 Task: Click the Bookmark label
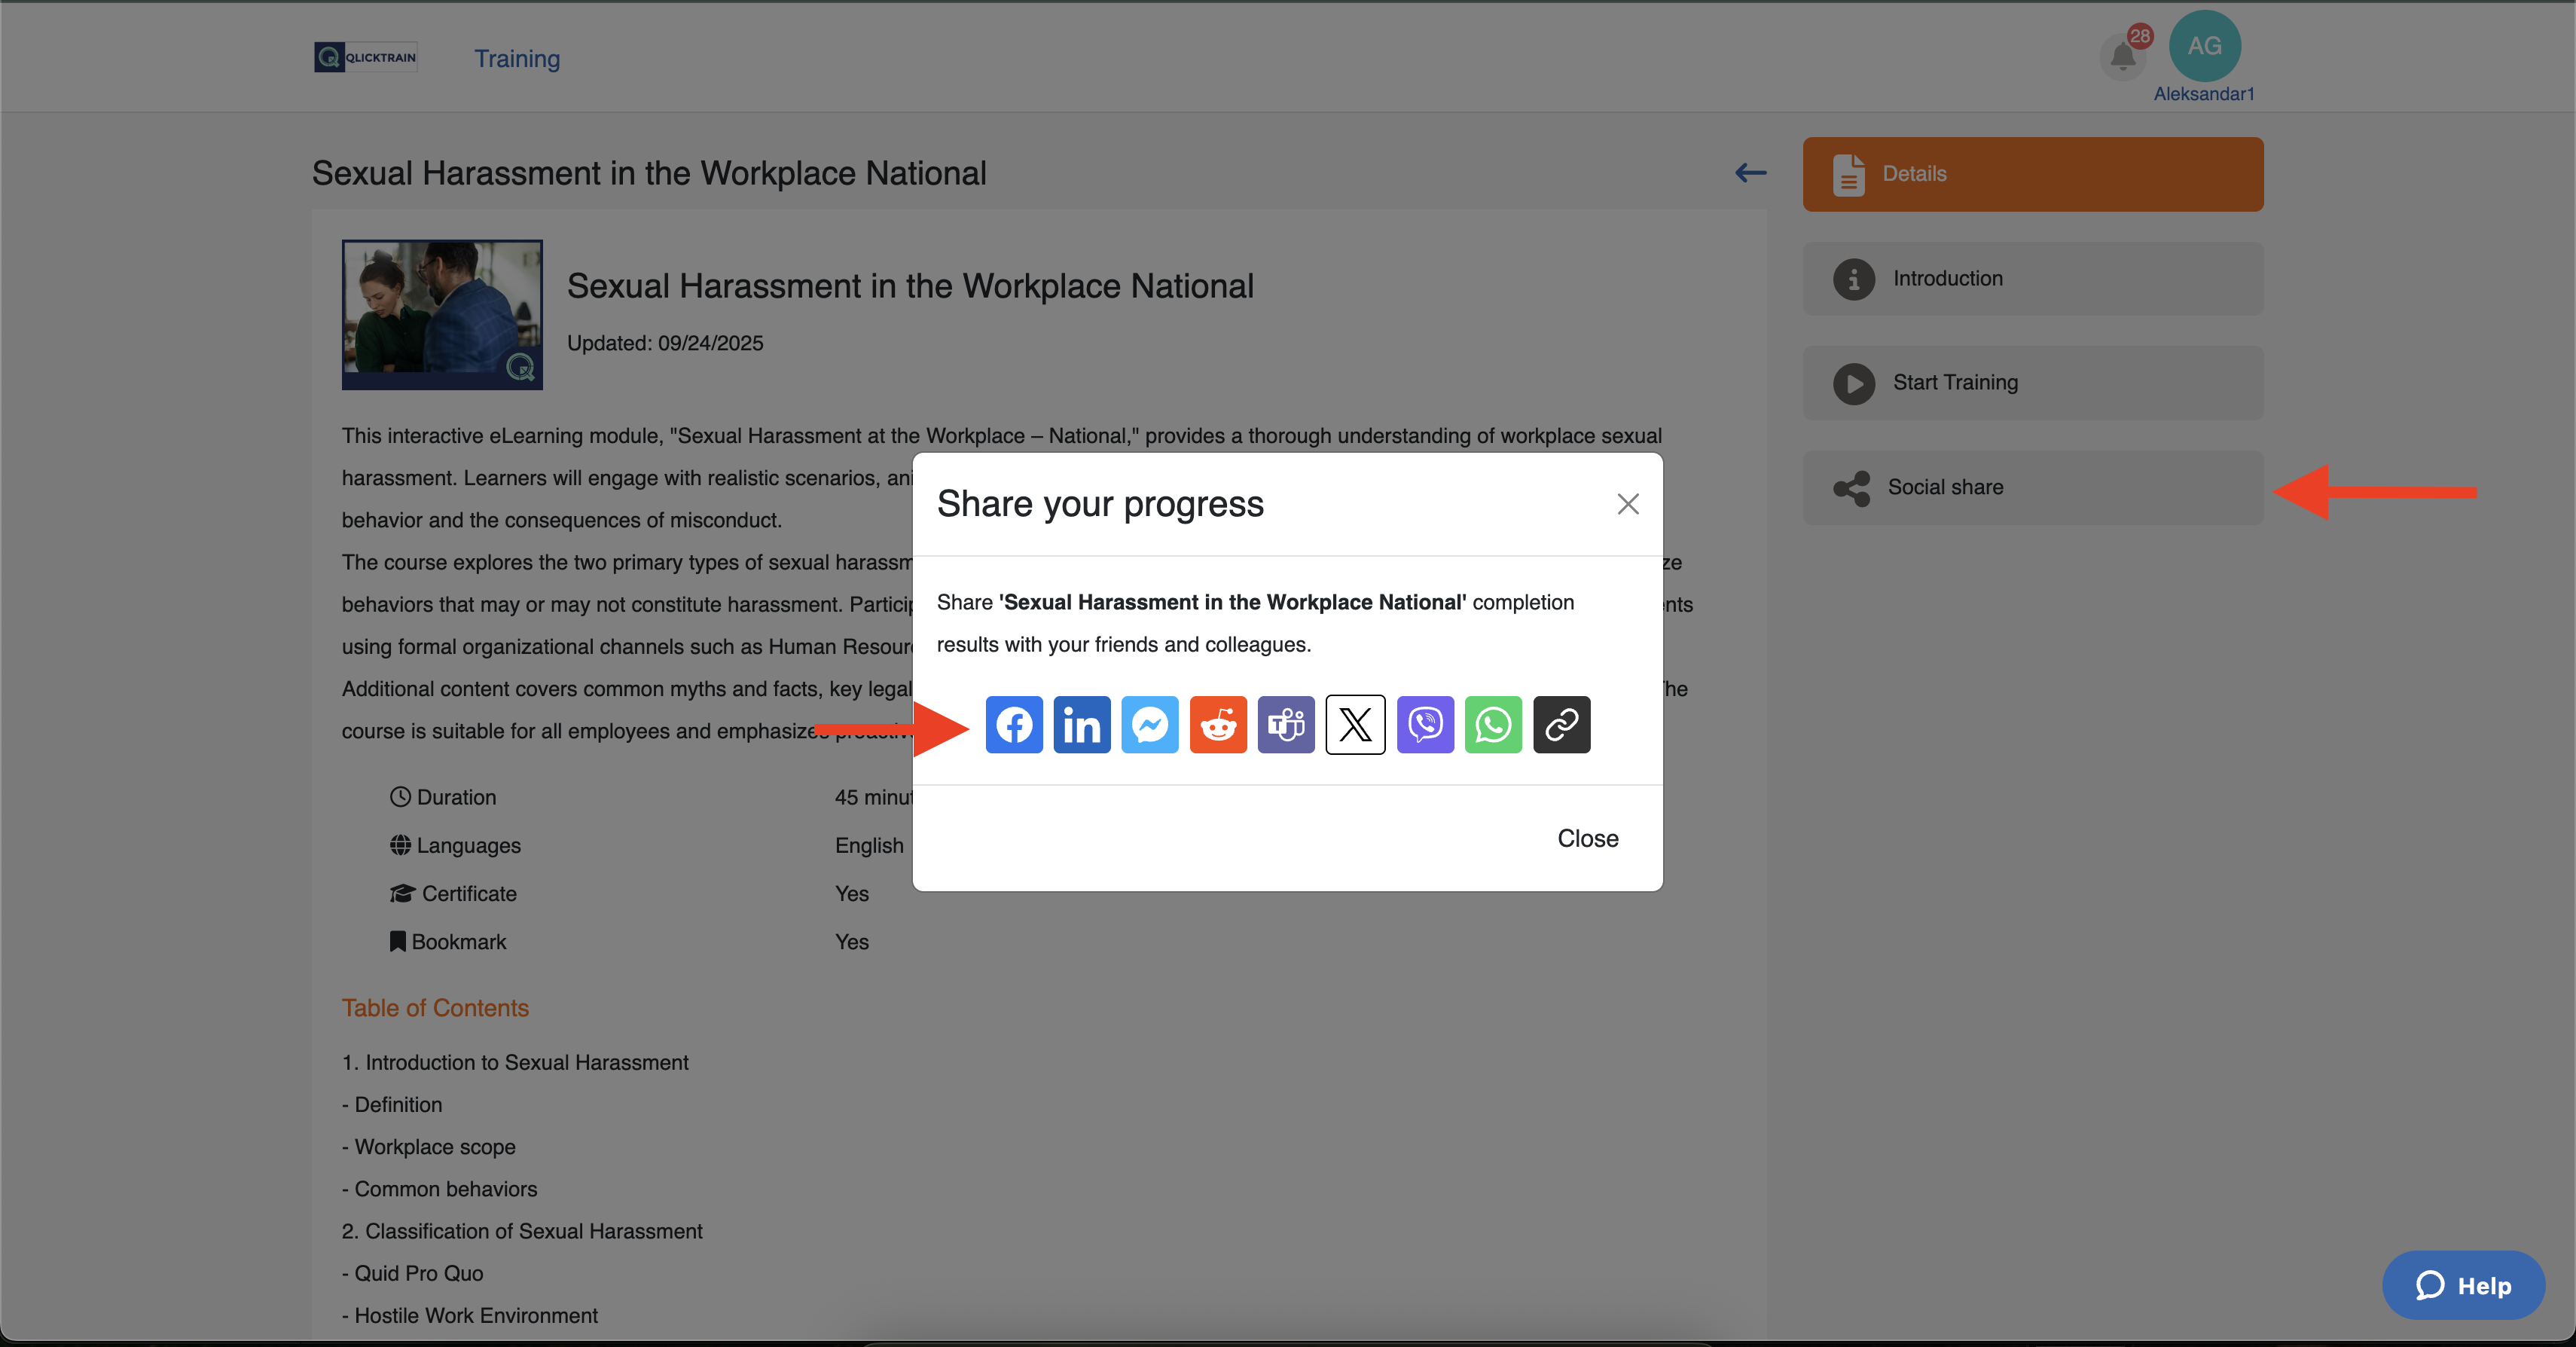click(x=459, y=941)
